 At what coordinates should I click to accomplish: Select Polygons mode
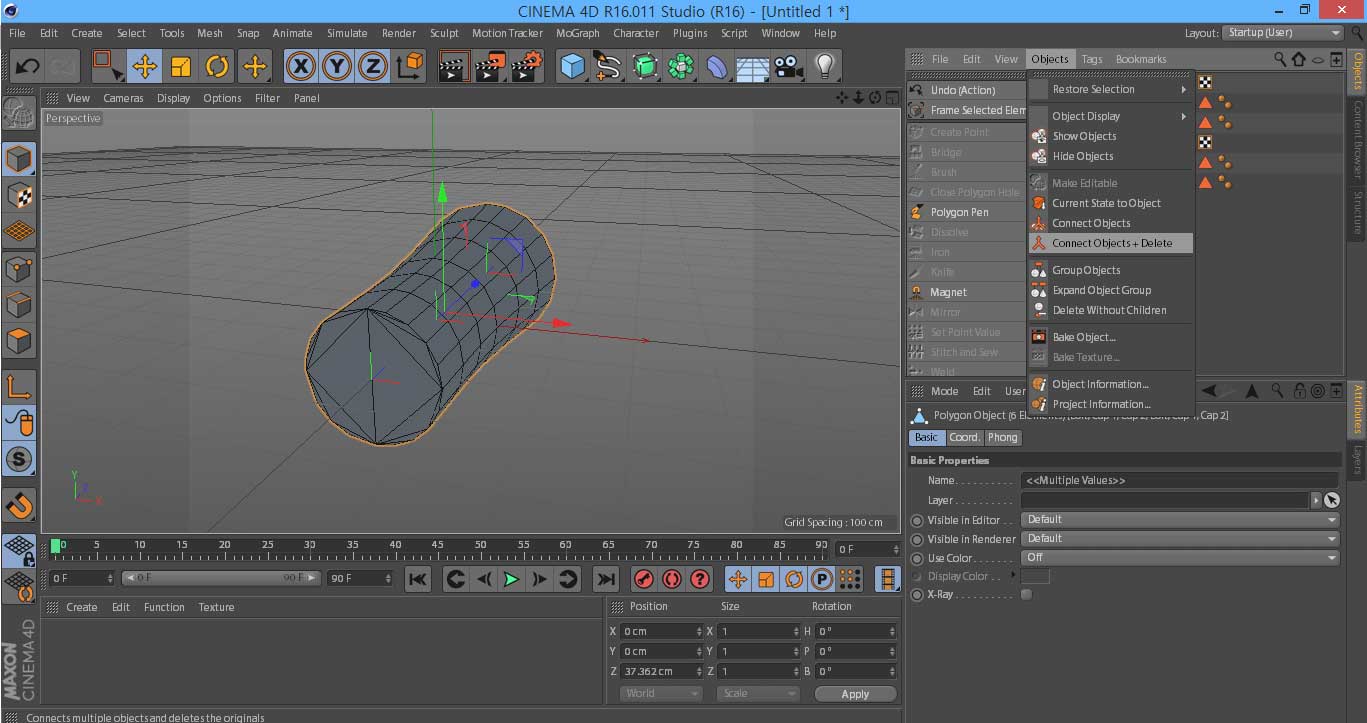(x=19, y=341)
